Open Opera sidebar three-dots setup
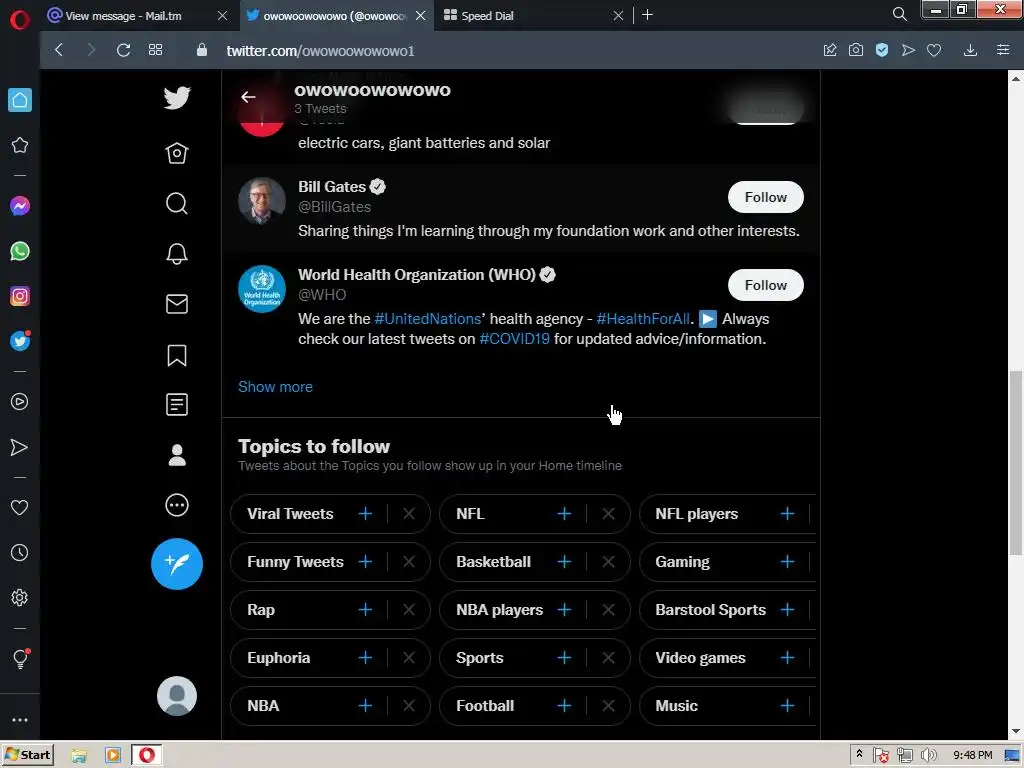 [20, 720]
